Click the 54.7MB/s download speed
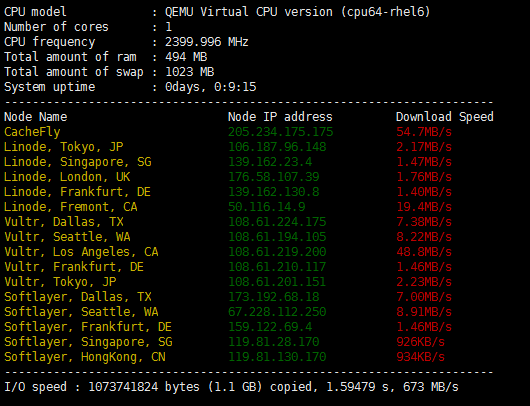The image size is (530, 406). 424,132
